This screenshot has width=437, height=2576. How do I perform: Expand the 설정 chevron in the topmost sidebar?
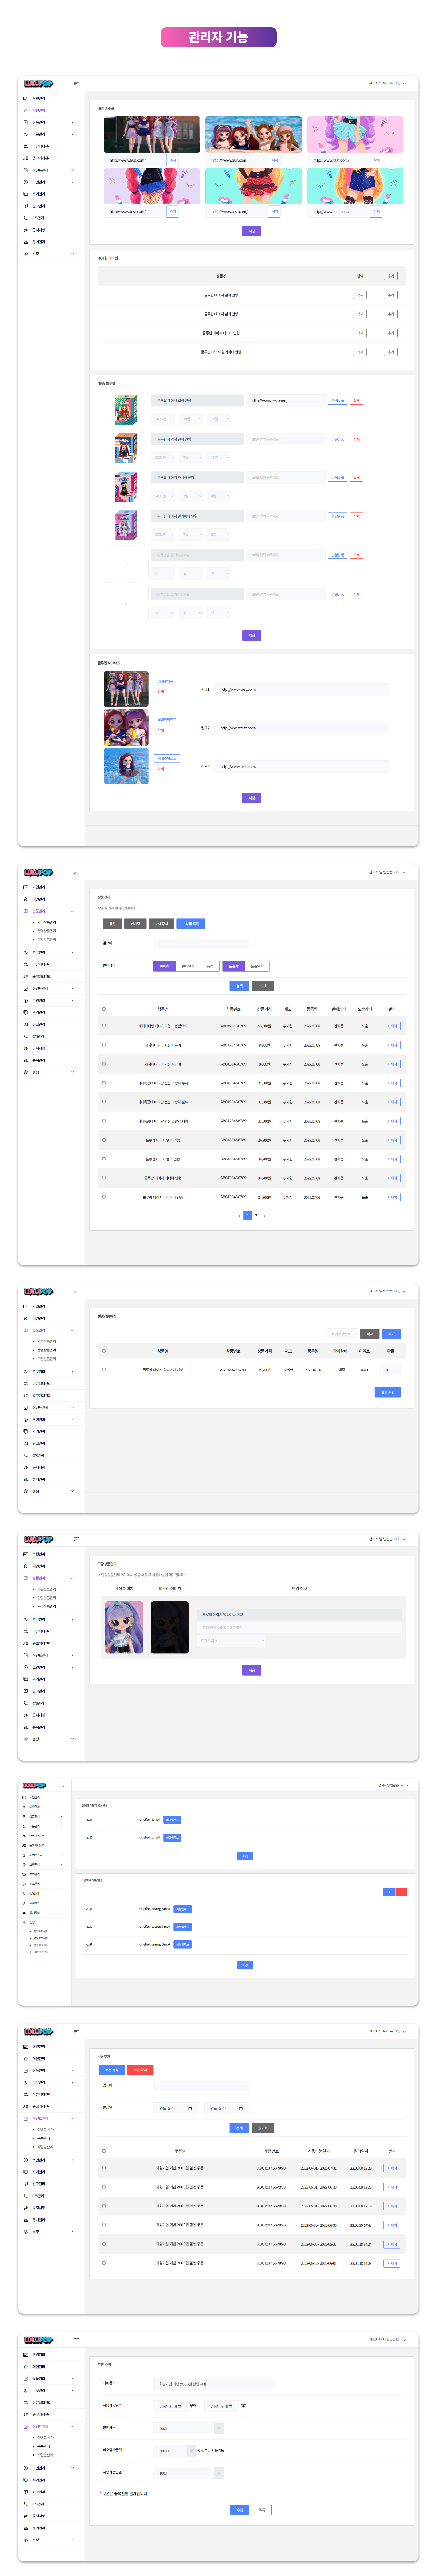(x=72, y=254)
